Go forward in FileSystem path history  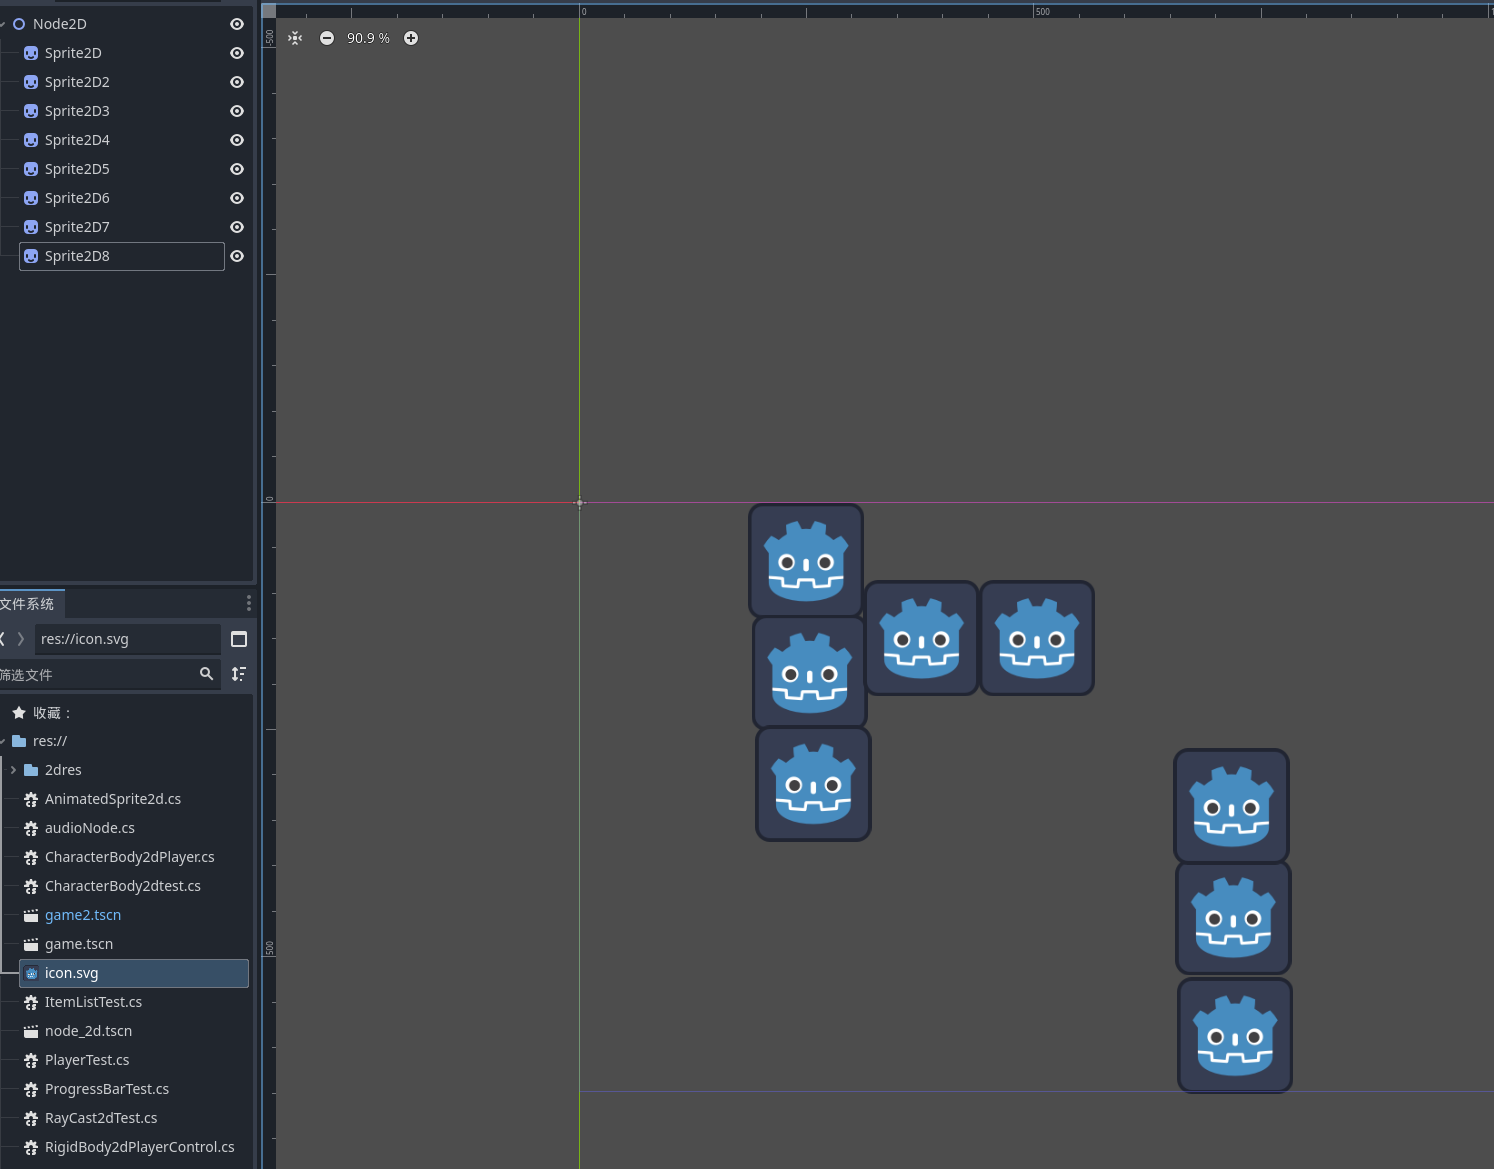click(21, 639)
